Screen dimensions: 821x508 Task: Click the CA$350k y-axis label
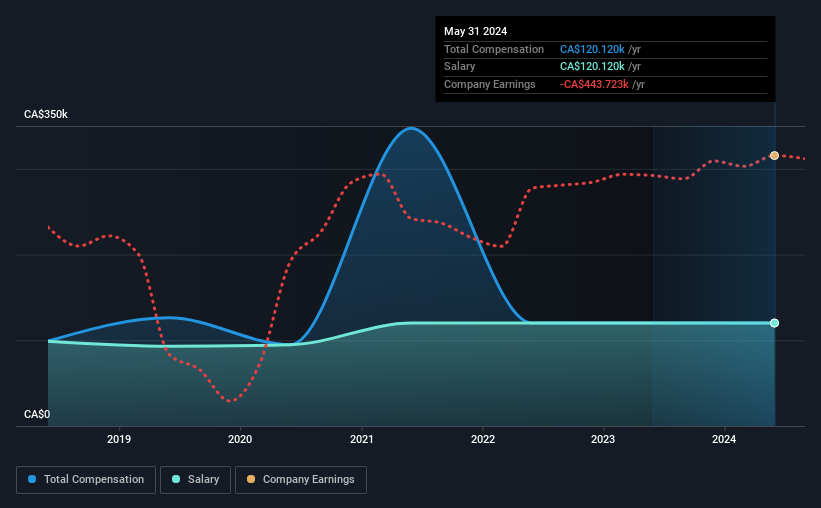[46, 114]
